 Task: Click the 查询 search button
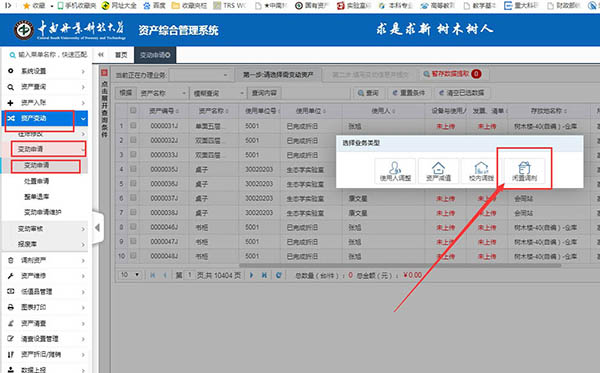[x=368, y=93]
